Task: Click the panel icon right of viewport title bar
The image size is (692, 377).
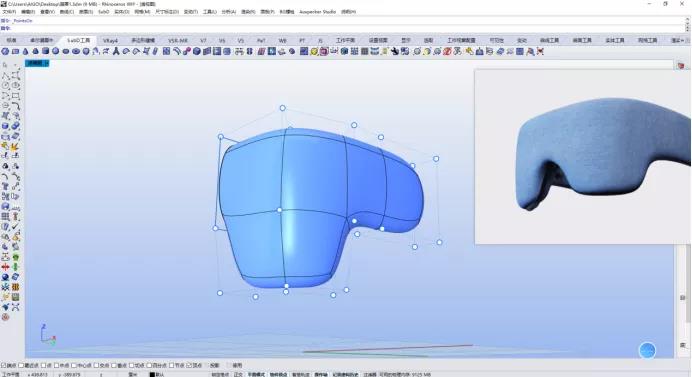Action: 681,65
